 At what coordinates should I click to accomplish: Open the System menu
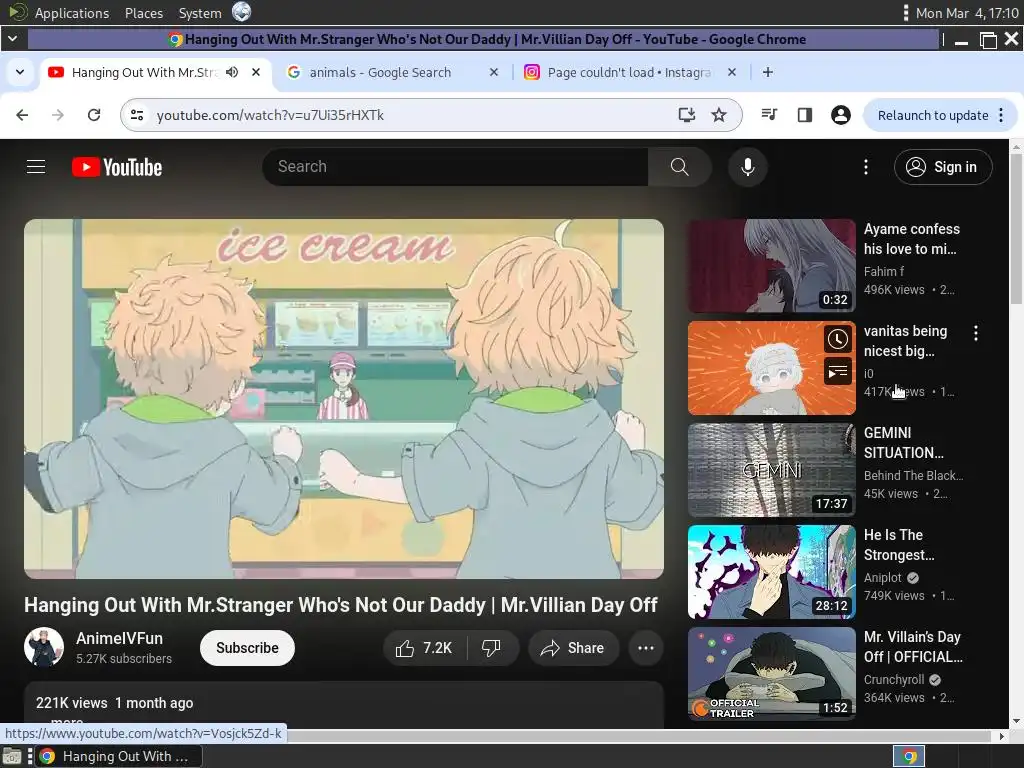pyautogui.click(x=200, y=13)
